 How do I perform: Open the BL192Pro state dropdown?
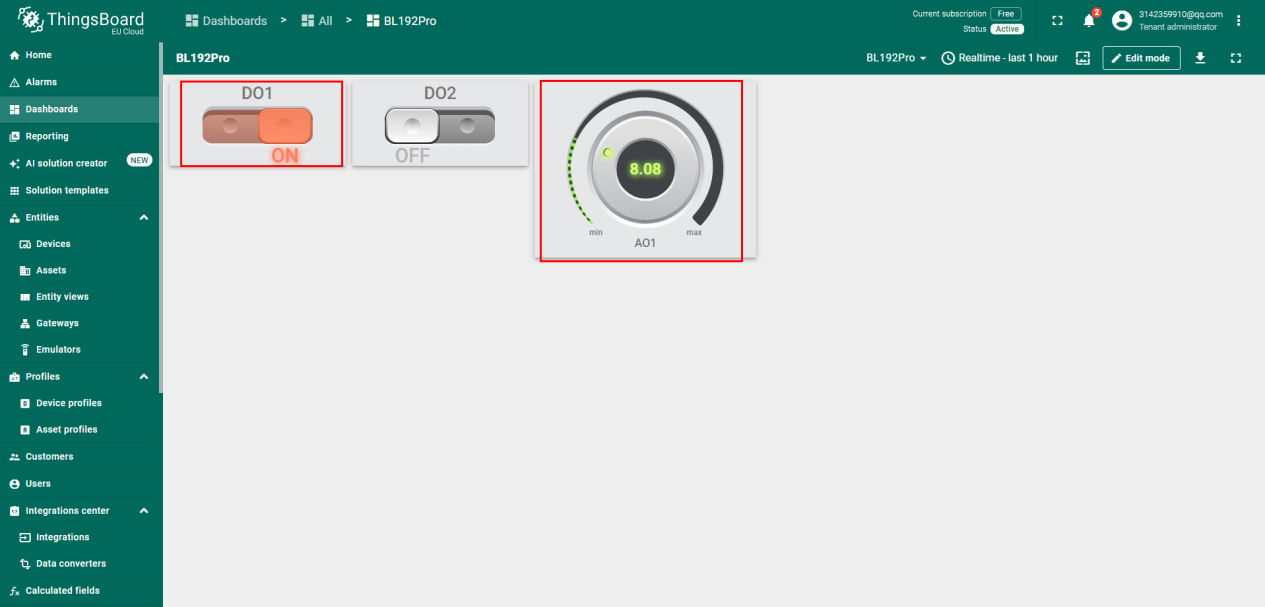pyautogui.click(x=896, y=58)
